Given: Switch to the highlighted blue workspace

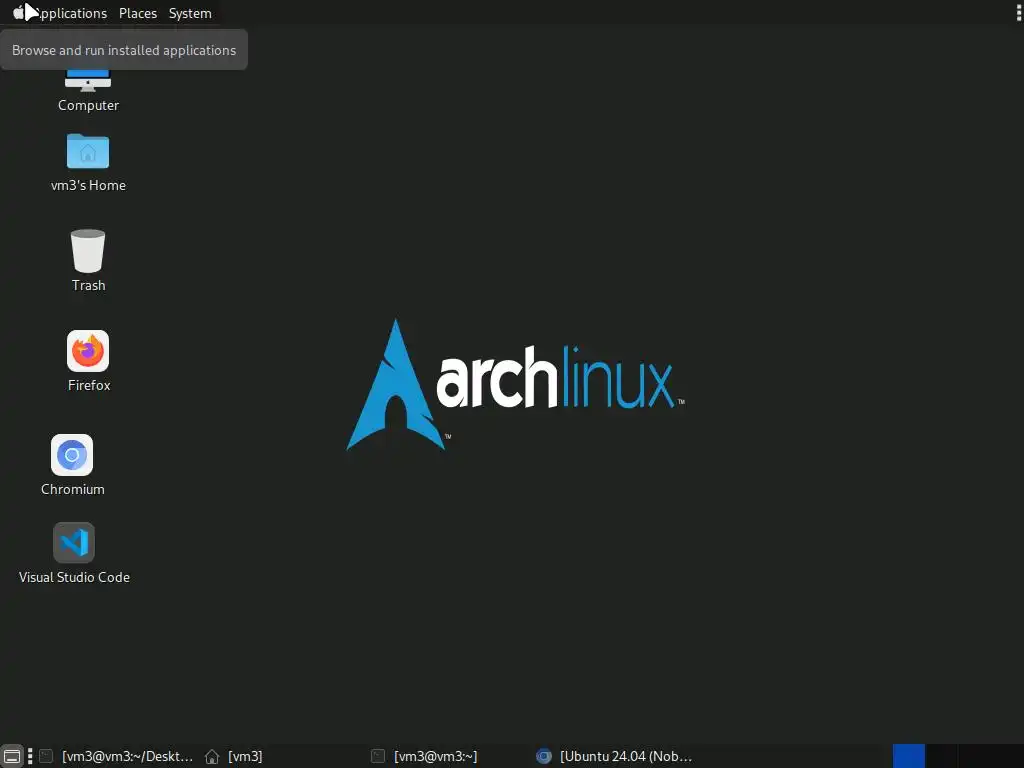Looking at the screenshot, I should point(908,756).
